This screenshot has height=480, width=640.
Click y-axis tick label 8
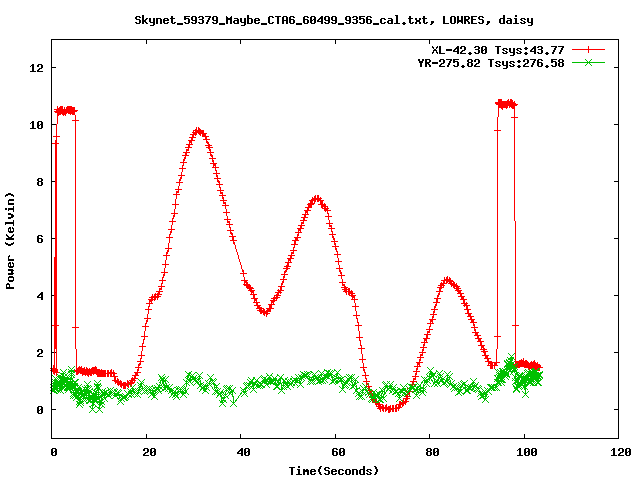40,182
